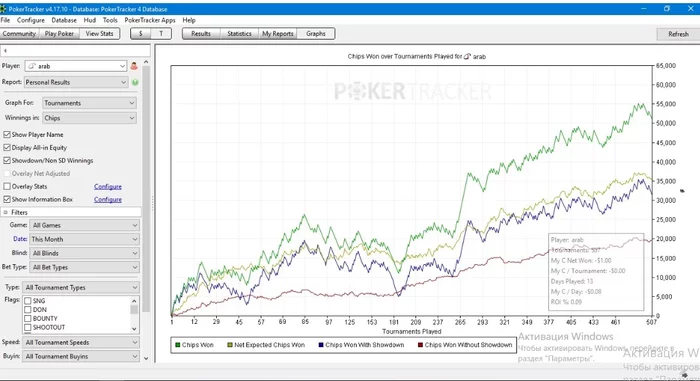Uncheck the Showdown/Non SD Winnings option
Screen dimensions: 700x381
7,160
